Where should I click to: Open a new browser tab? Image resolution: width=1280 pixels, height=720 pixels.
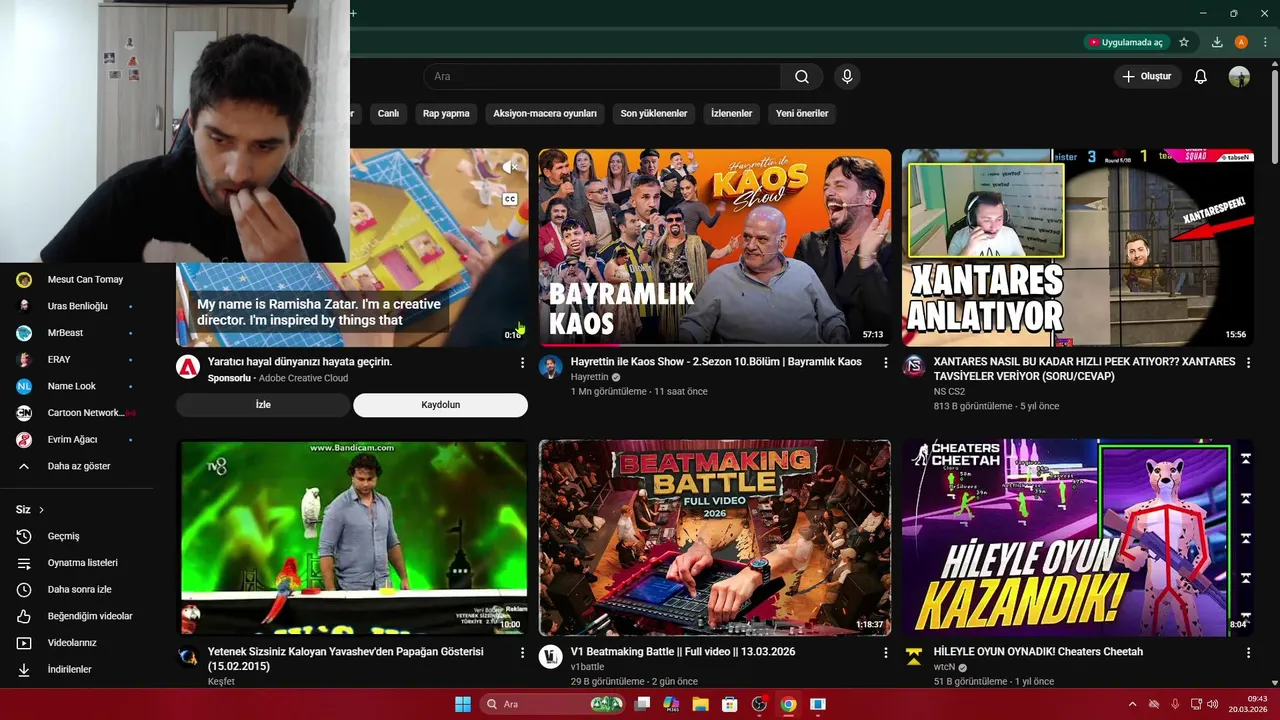coord(353,13)
